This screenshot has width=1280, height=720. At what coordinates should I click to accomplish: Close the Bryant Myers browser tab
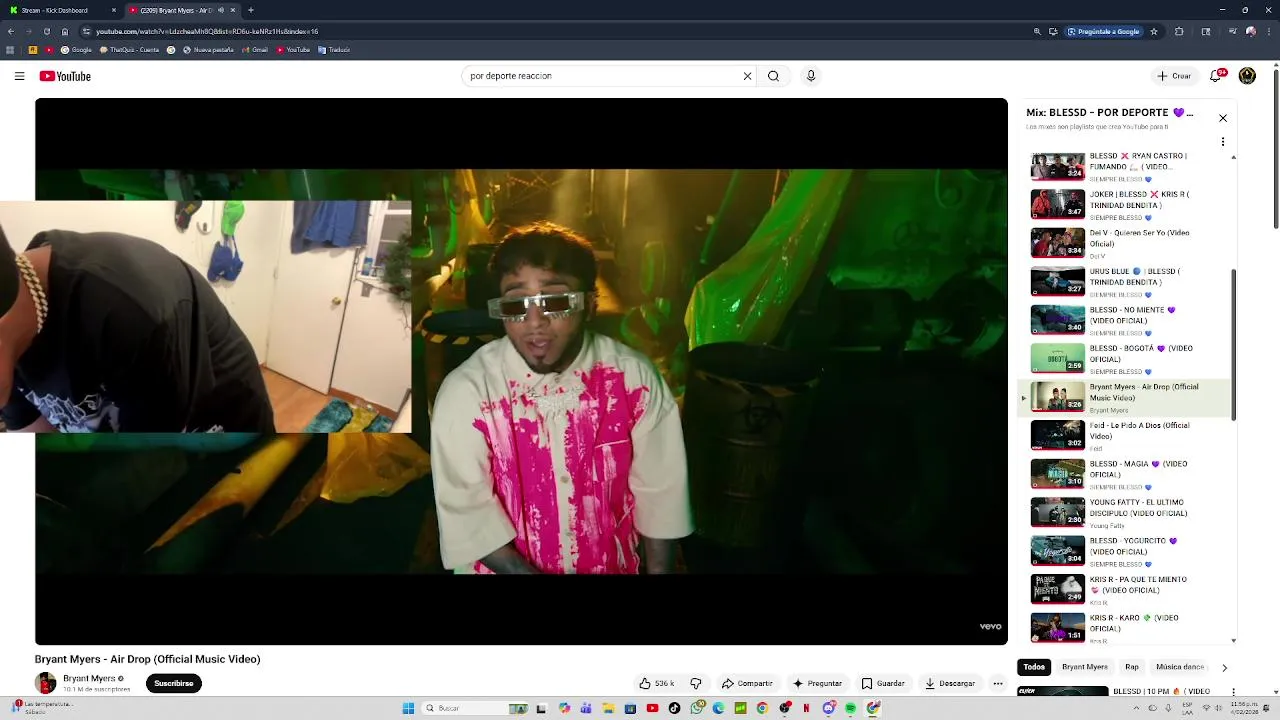[233, 10]
